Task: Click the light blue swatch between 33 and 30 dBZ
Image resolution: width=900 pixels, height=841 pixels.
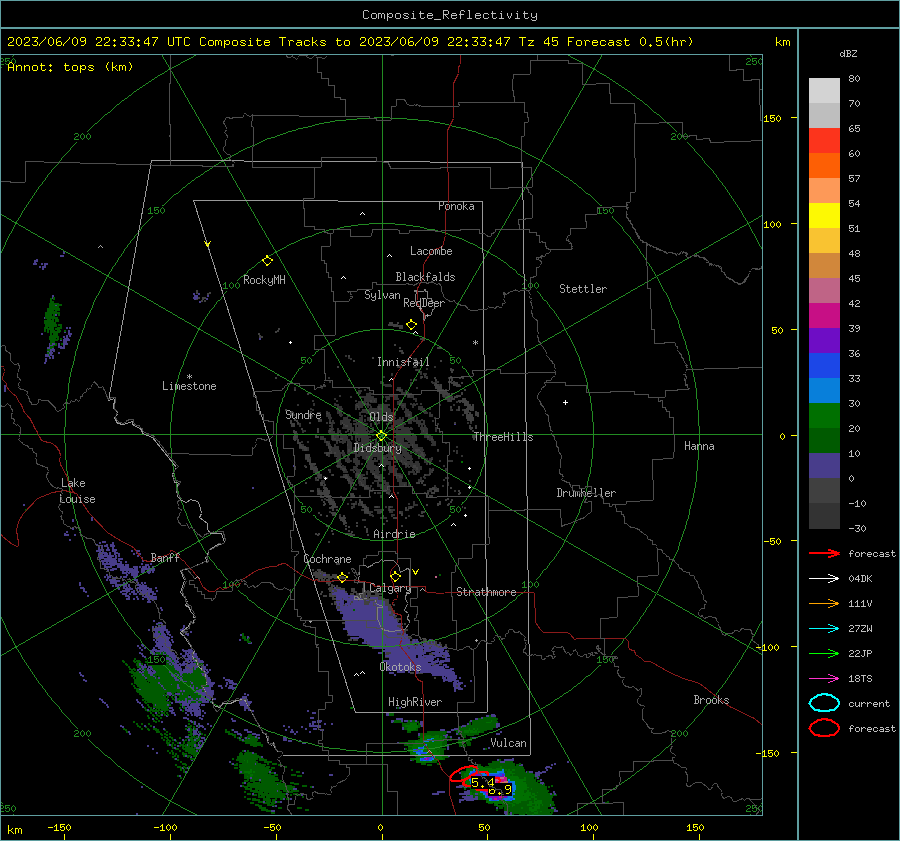Action: [824, 391]
